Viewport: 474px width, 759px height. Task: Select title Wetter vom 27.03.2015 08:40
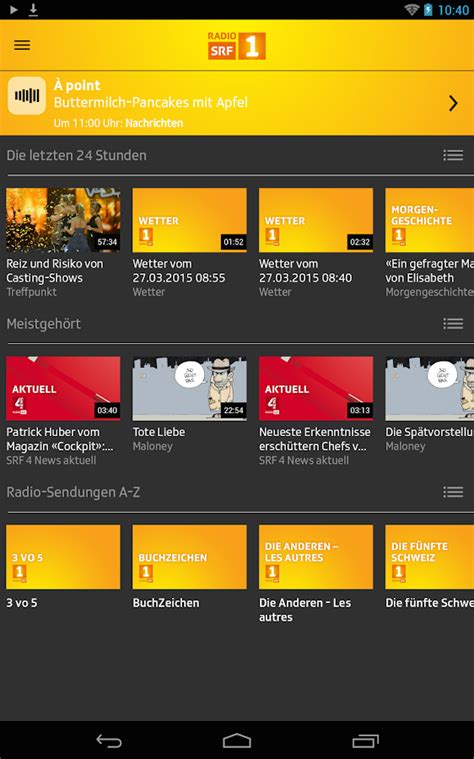tap(305, 271)
